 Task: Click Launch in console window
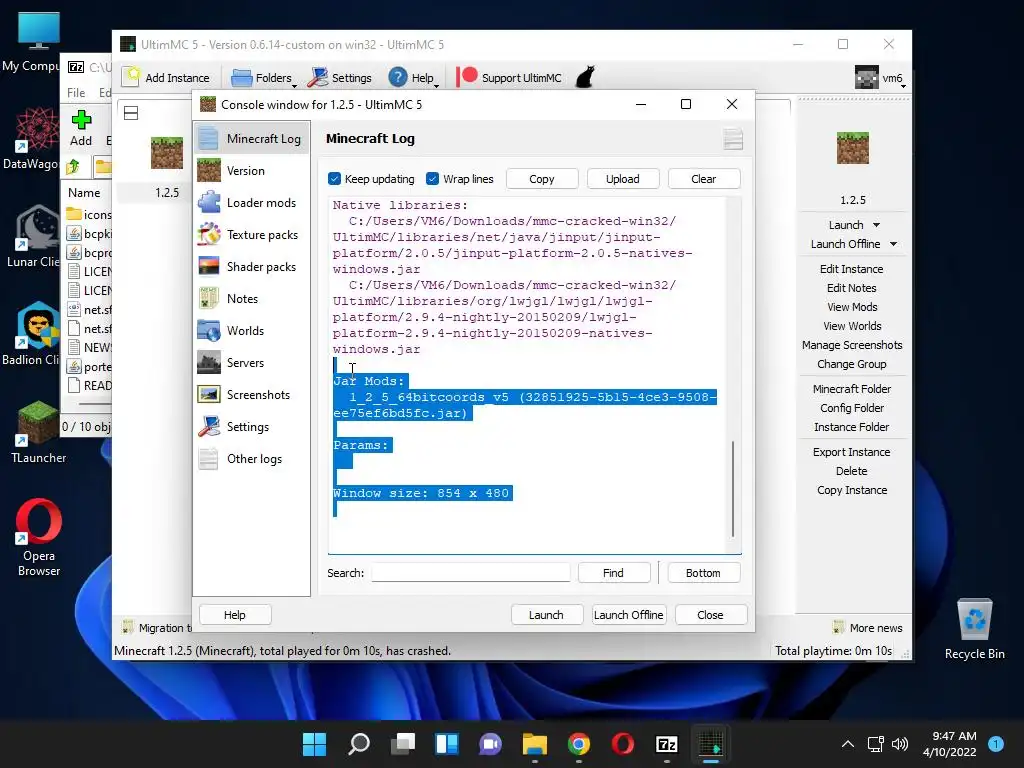click(x=547, y=615)
